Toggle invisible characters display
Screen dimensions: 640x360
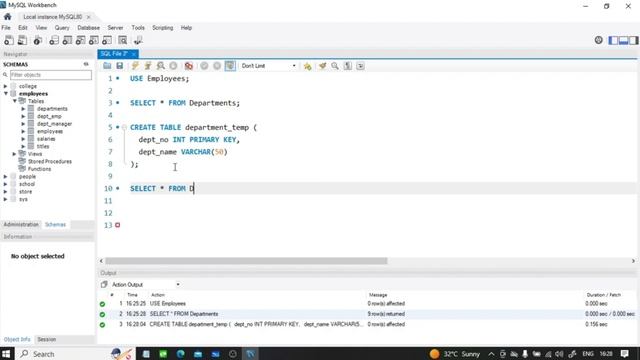(x=348, y=66)
